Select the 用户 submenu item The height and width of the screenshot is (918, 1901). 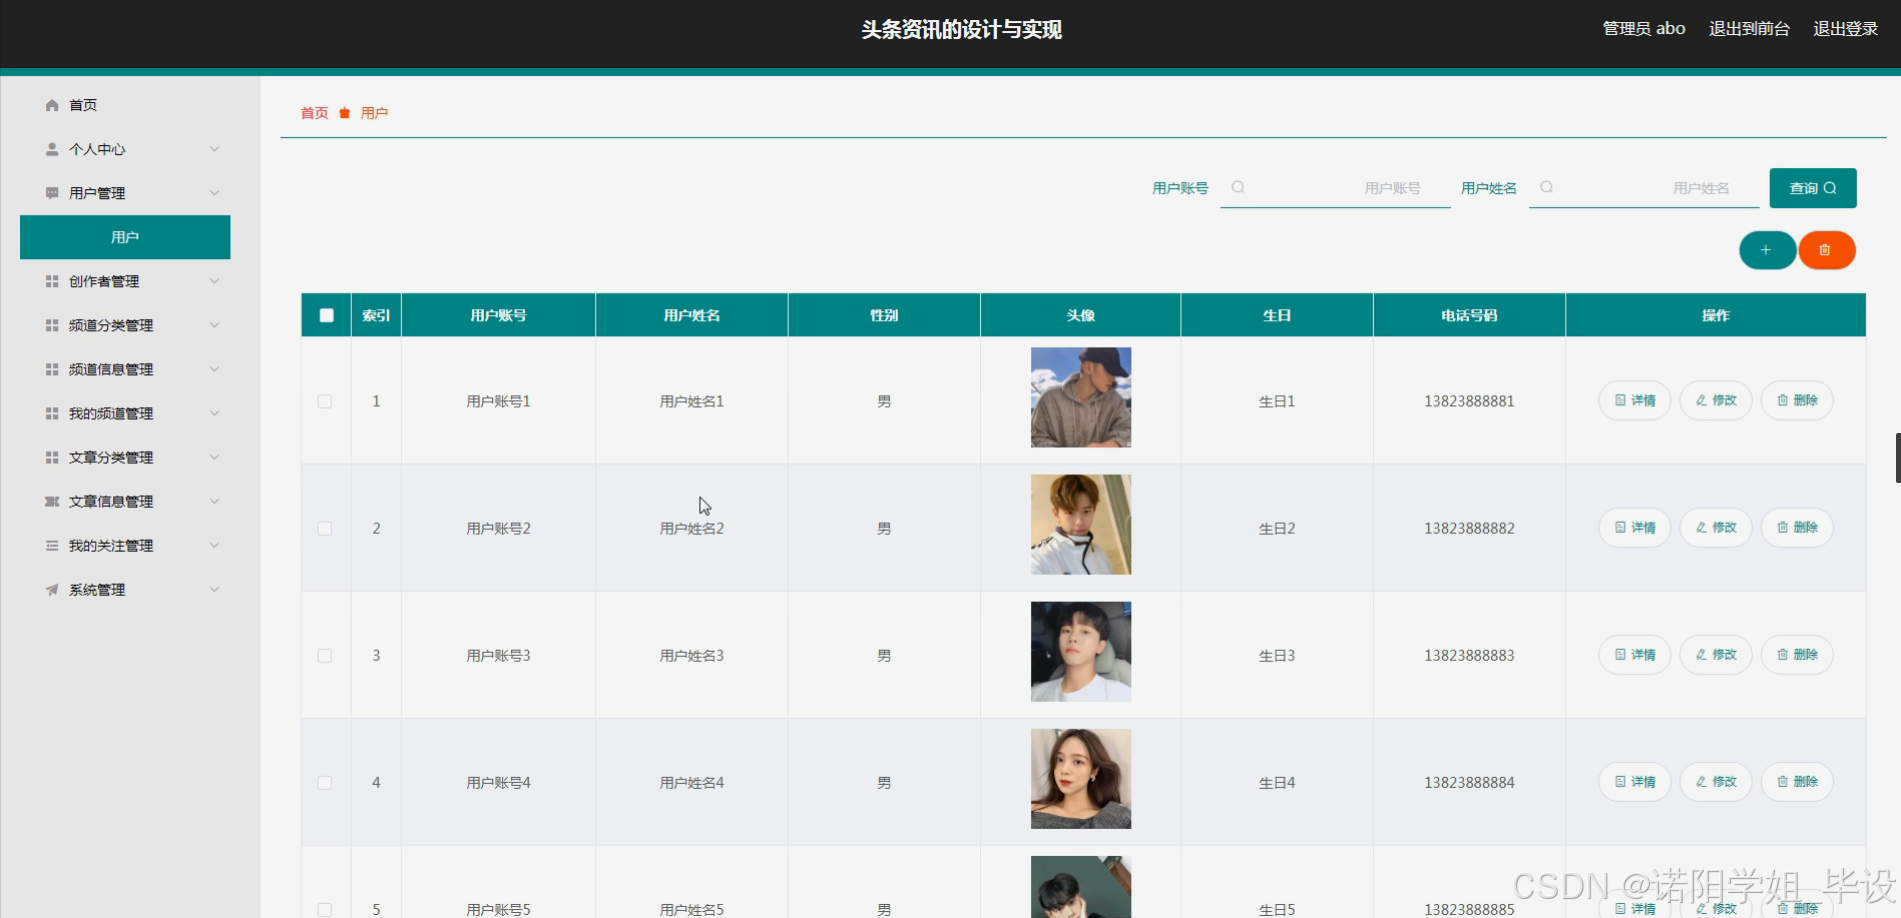125,237
